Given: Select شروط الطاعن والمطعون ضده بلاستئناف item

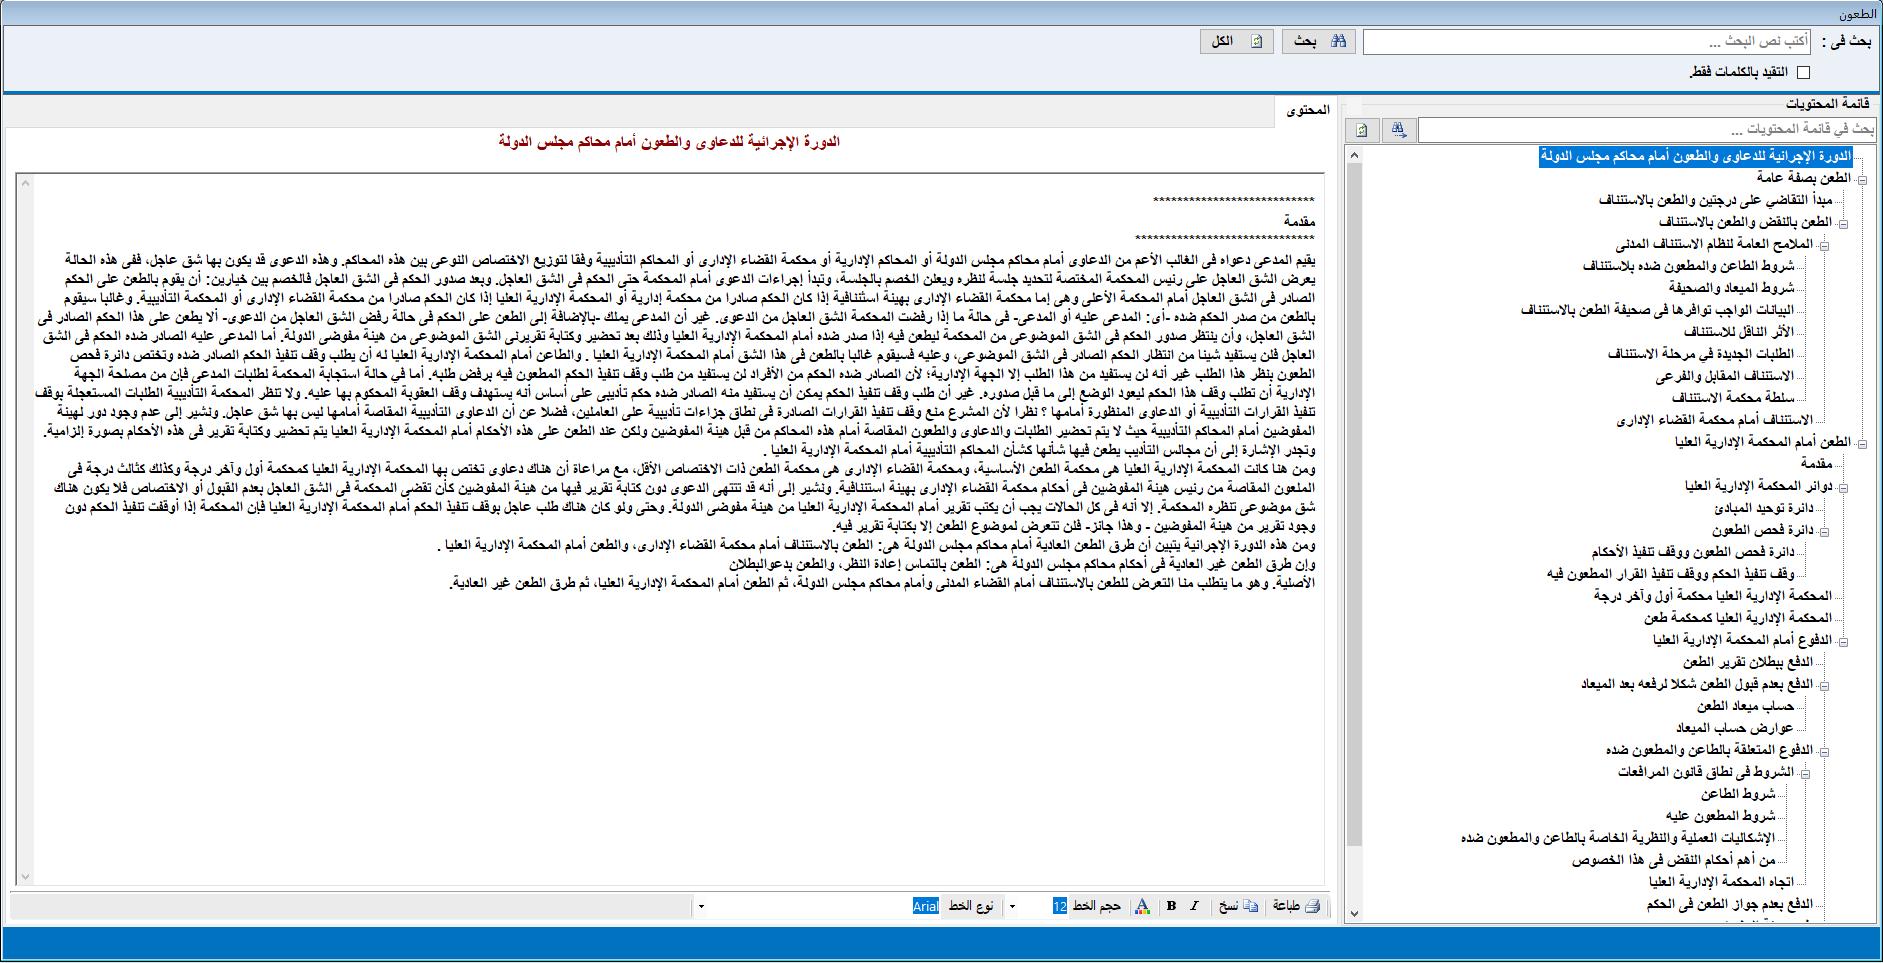Looking at the screenshot, I should pos(1688,266).
